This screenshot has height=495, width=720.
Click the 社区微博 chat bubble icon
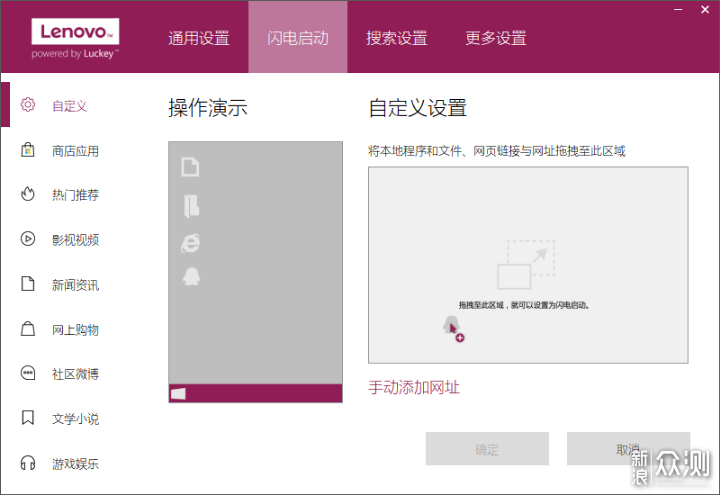click(x=28, y=373)
